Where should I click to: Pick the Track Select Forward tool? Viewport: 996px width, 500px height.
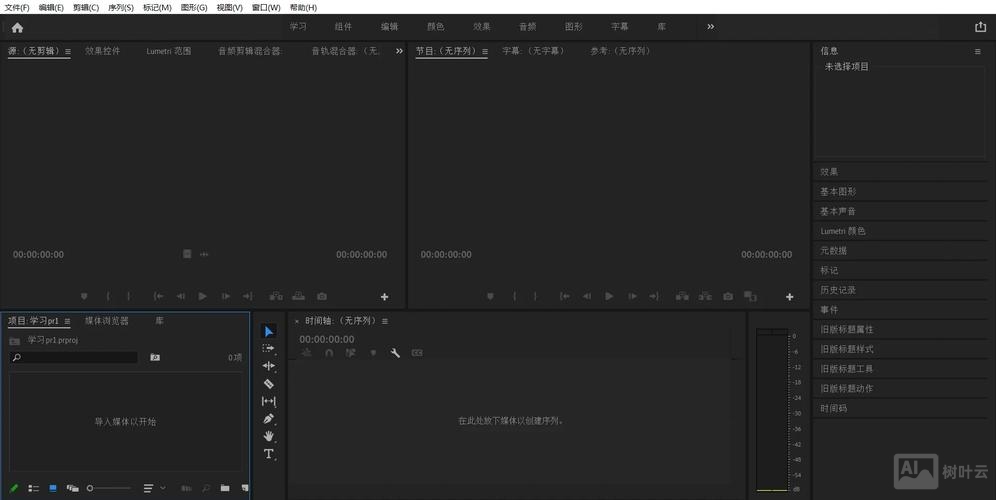(x=268, y=348)
